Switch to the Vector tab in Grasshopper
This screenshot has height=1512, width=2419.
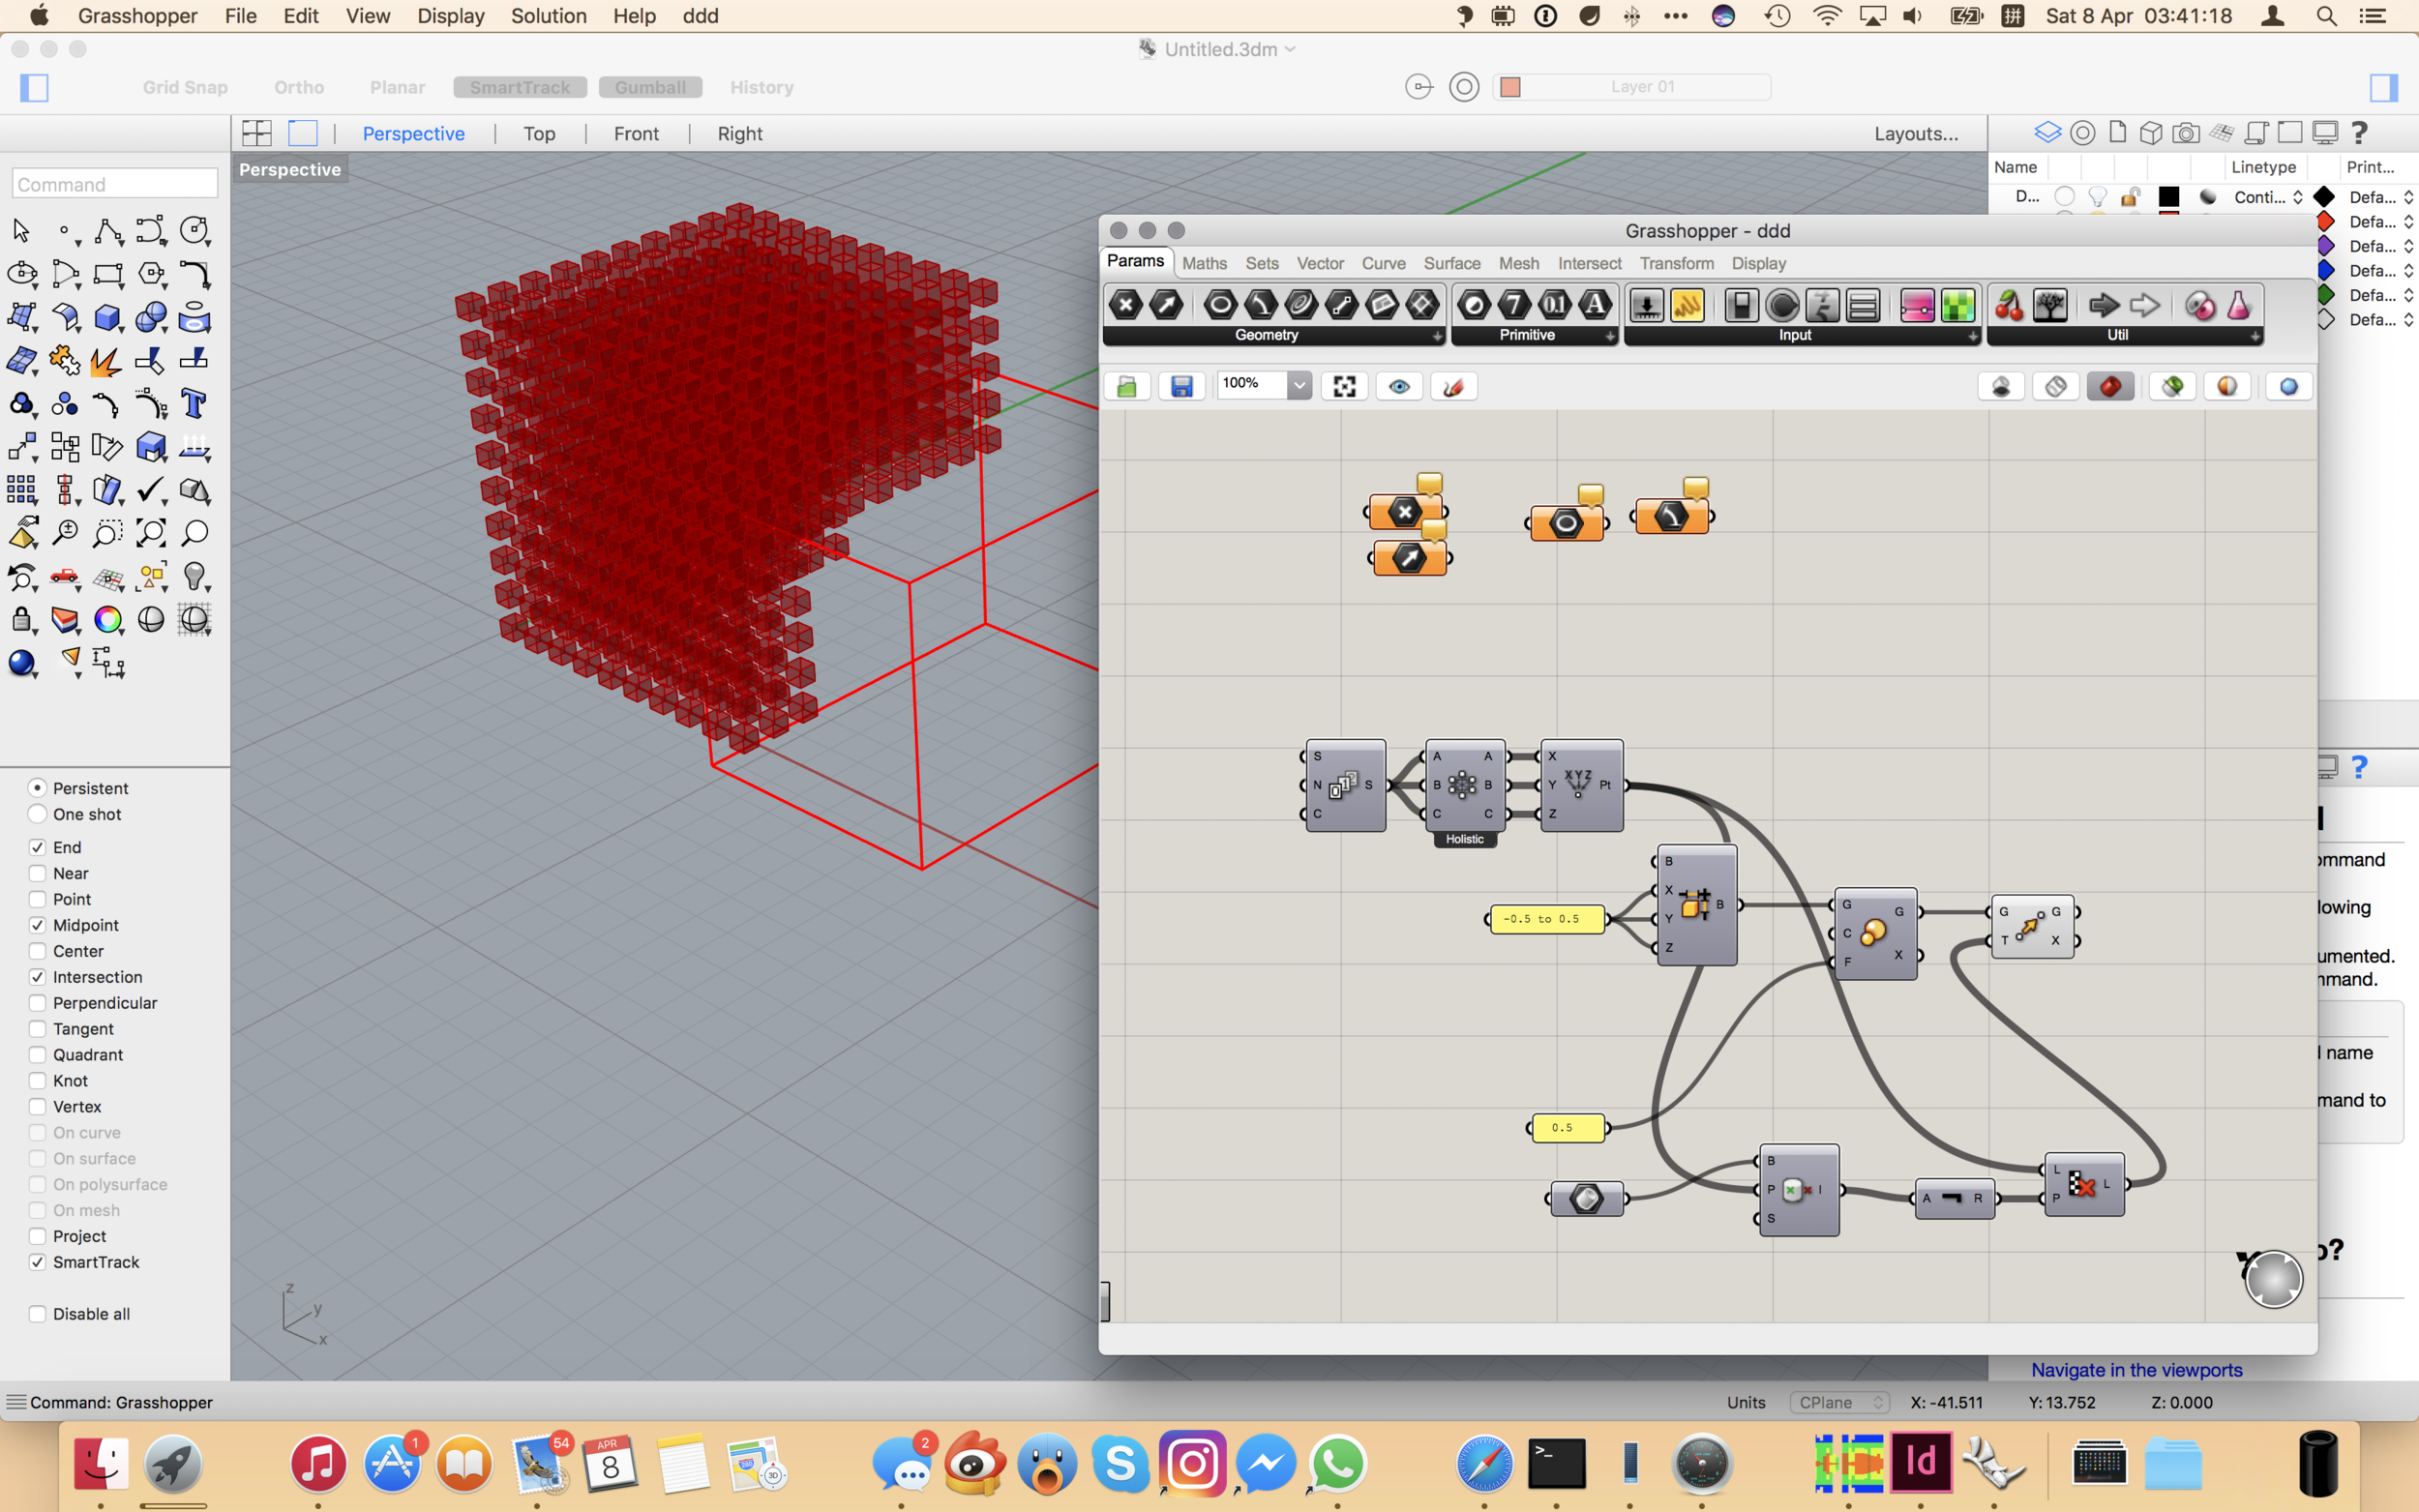tap(1320, 264)
